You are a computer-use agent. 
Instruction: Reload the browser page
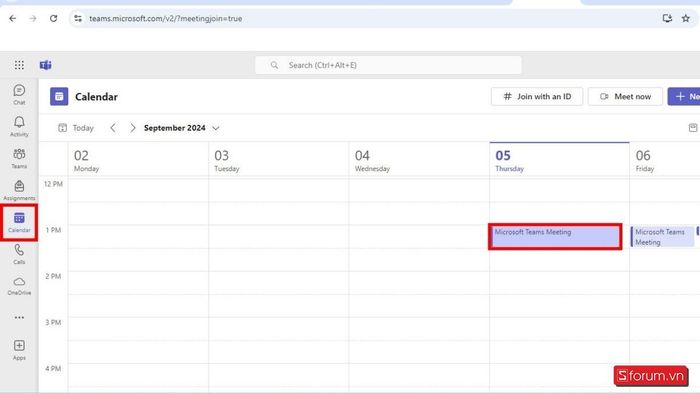click(53, 18)
